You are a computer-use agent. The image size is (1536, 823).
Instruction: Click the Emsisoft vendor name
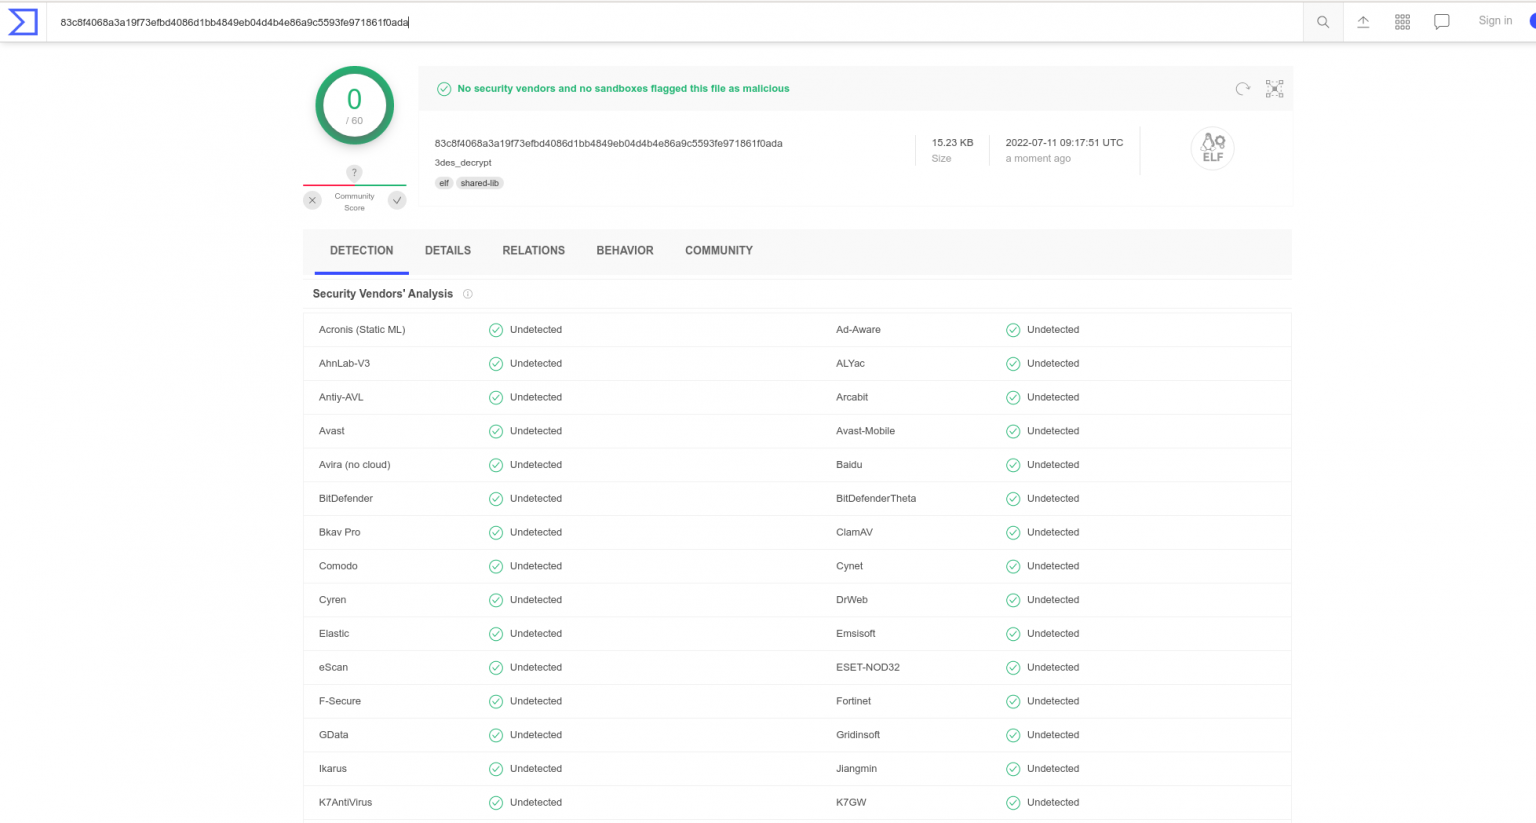(856, 634)
